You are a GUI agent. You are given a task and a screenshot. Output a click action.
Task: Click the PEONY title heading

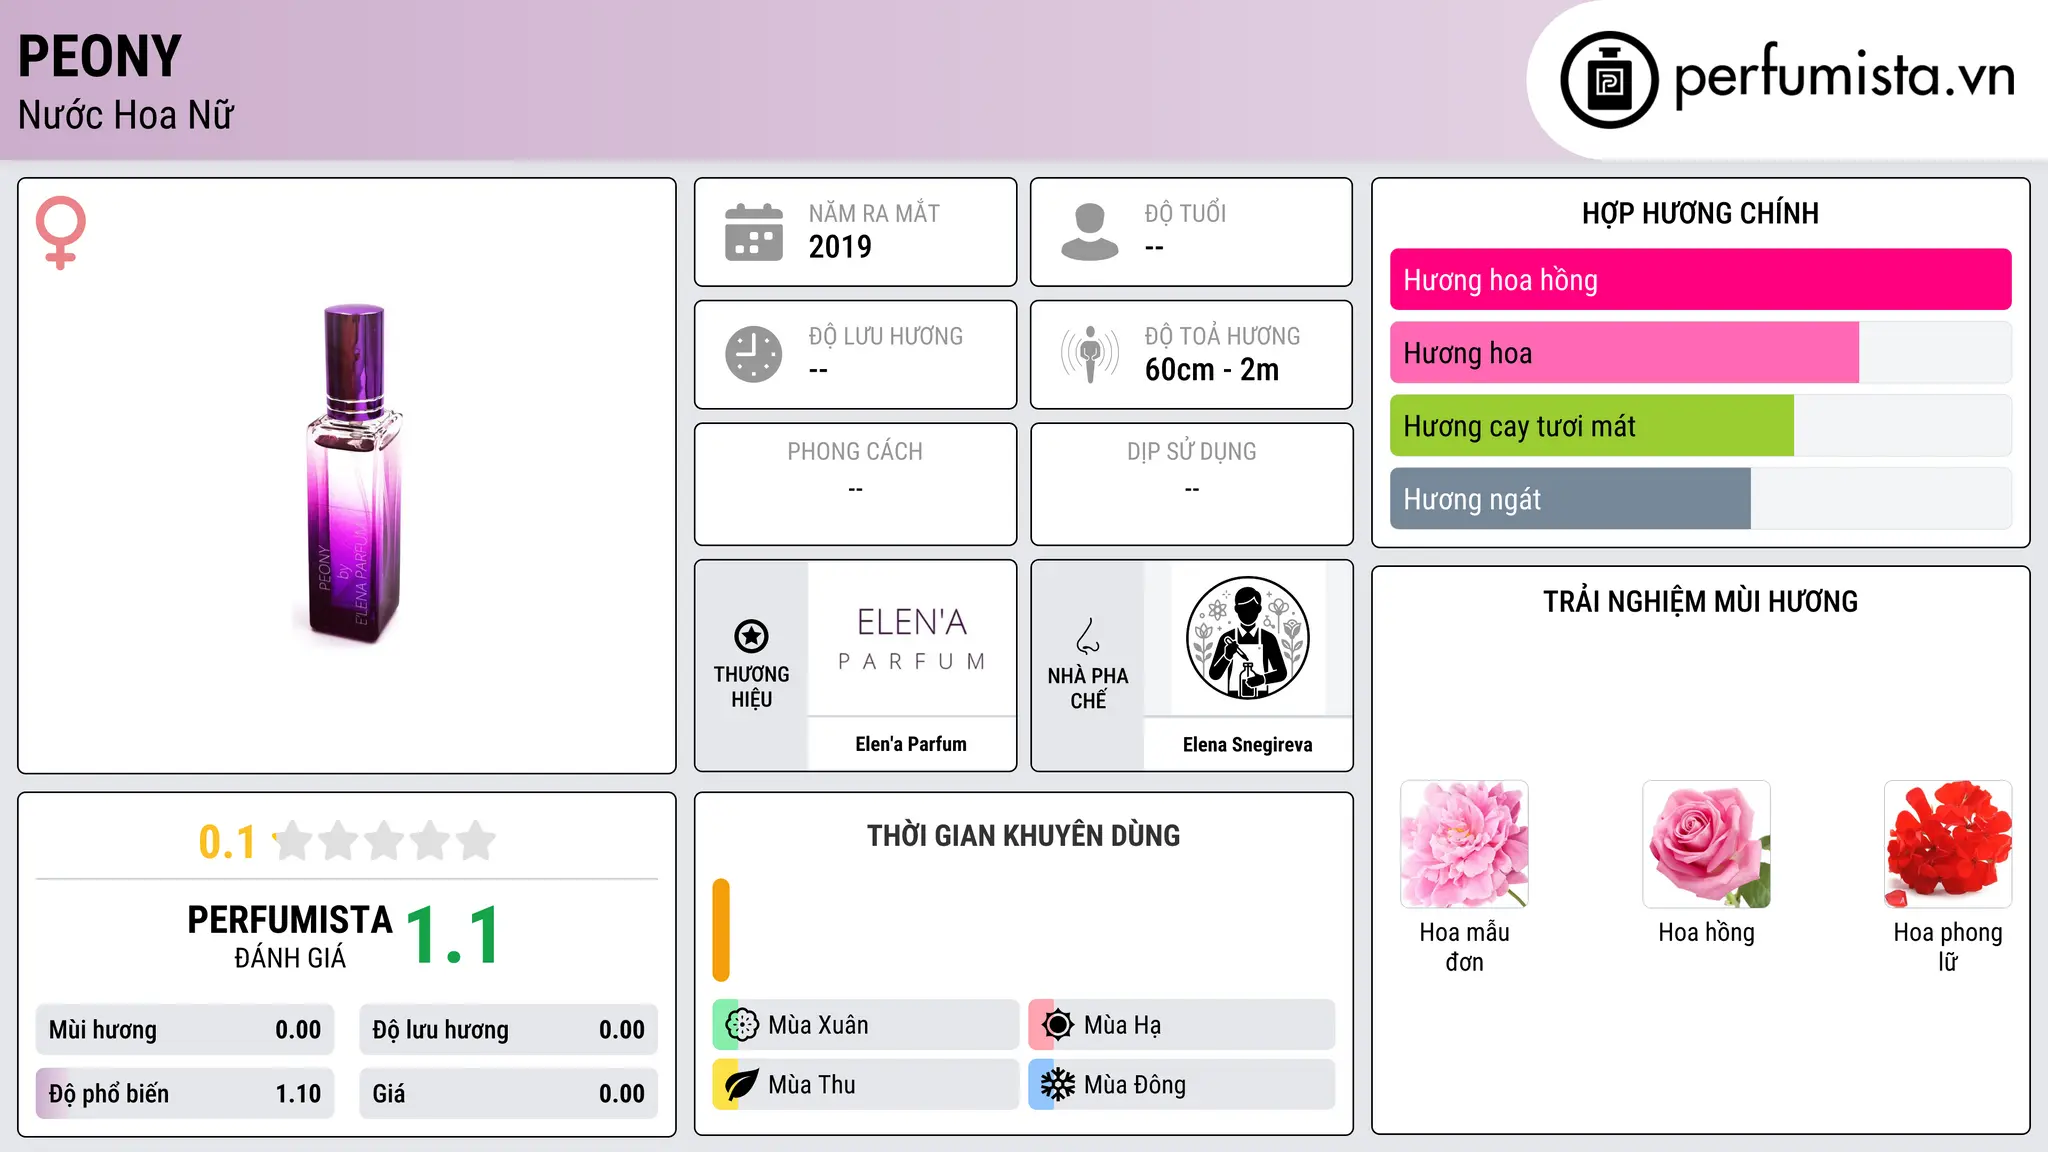[x=100, y=57]
